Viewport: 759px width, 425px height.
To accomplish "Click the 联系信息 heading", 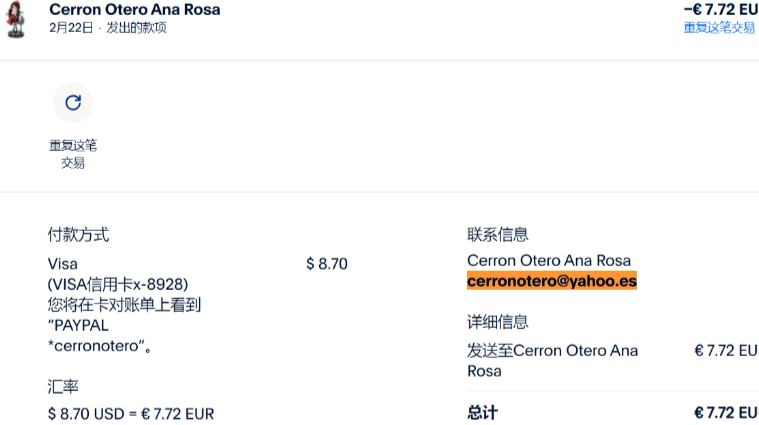I will (x=498, y=235).
